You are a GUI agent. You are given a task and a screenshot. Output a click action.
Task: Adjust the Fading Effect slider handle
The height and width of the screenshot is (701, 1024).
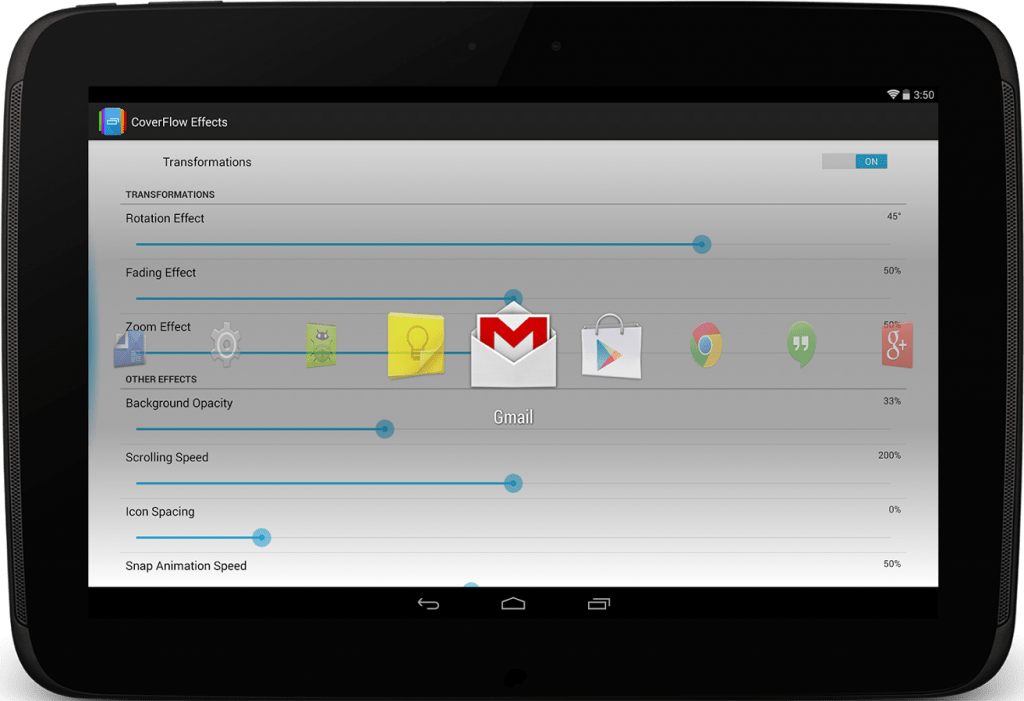[x=513, y=298]
